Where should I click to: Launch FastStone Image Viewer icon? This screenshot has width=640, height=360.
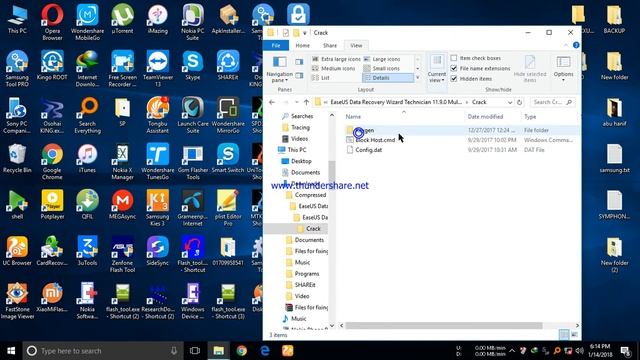click(x=17, y=300)
